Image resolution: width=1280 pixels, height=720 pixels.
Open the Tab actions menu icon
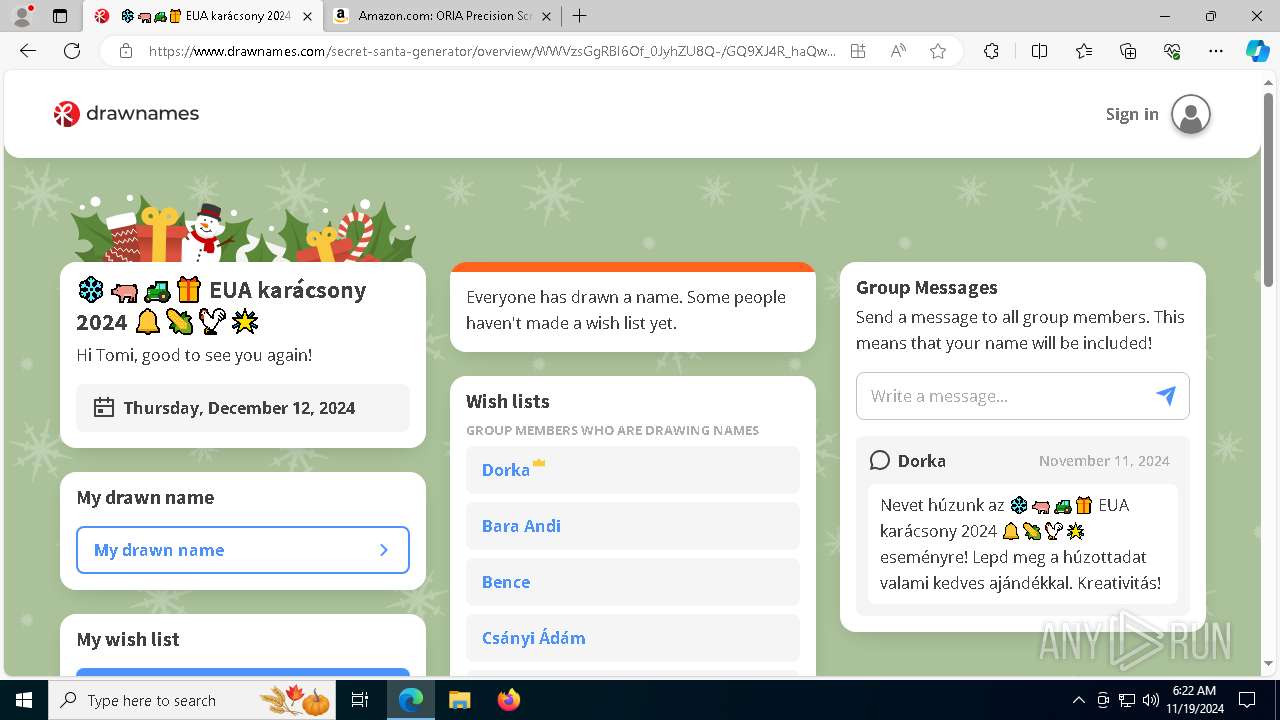[x=60, y=16]
